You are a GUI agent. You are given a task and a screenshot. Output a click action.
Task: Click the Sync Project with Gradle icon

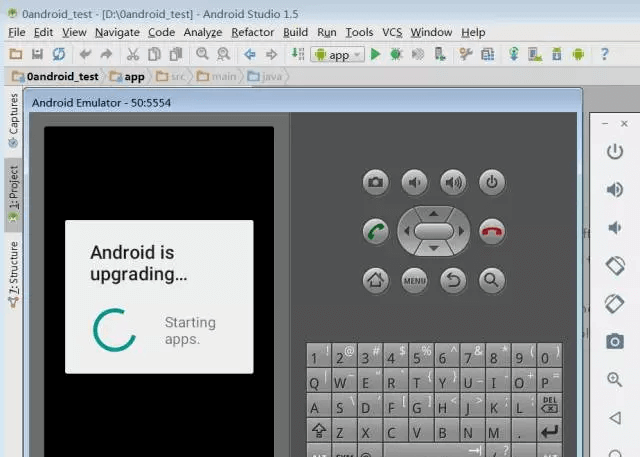pyautogui.click(x=513, y=54)
